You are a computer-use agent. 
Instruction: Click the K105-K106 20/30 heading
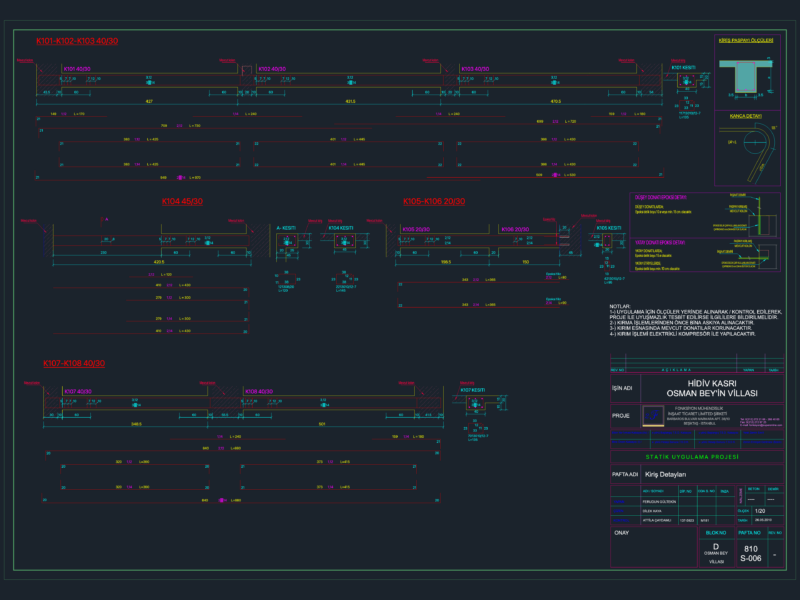point(434,201)
